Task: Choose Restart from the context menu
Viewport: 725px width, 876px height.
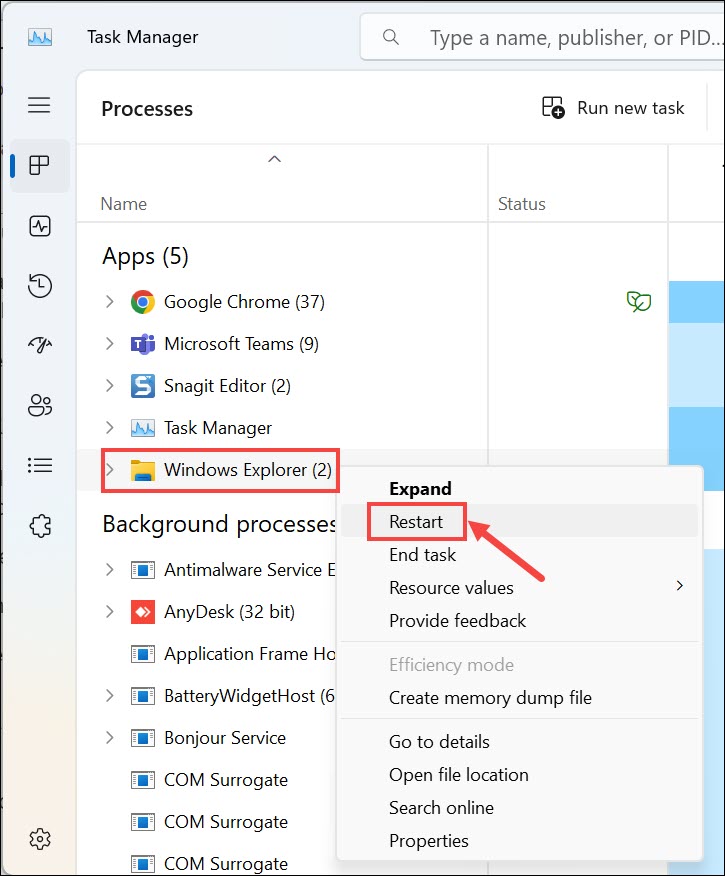Action: tap(415, 521)
